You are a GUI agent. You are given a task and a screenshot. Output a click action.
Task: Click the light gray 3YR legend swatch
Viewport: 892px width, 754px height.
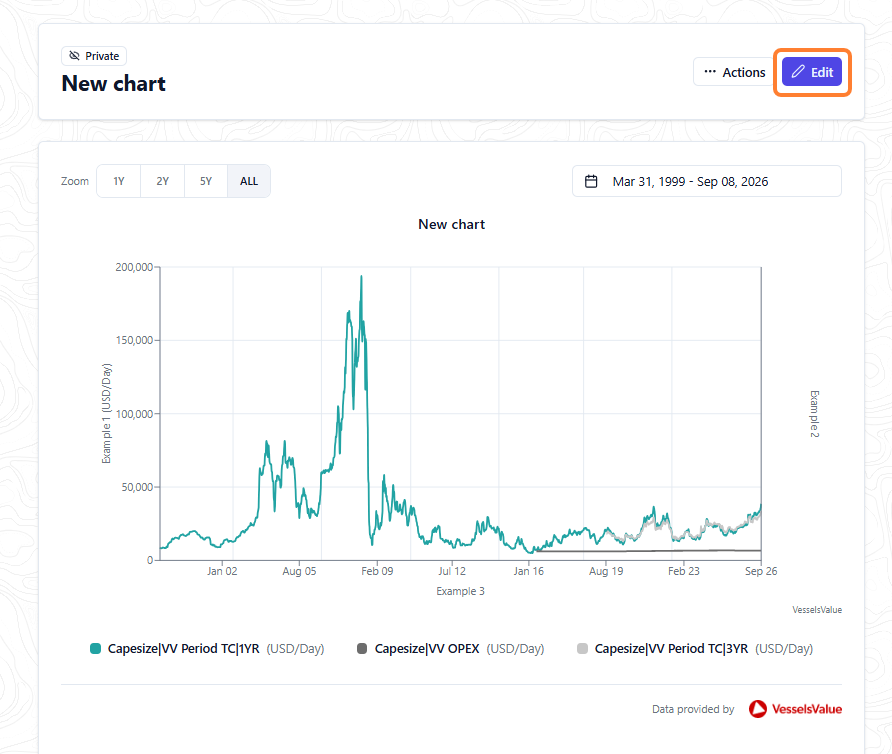pyautogui.click(x=583, y=649)
